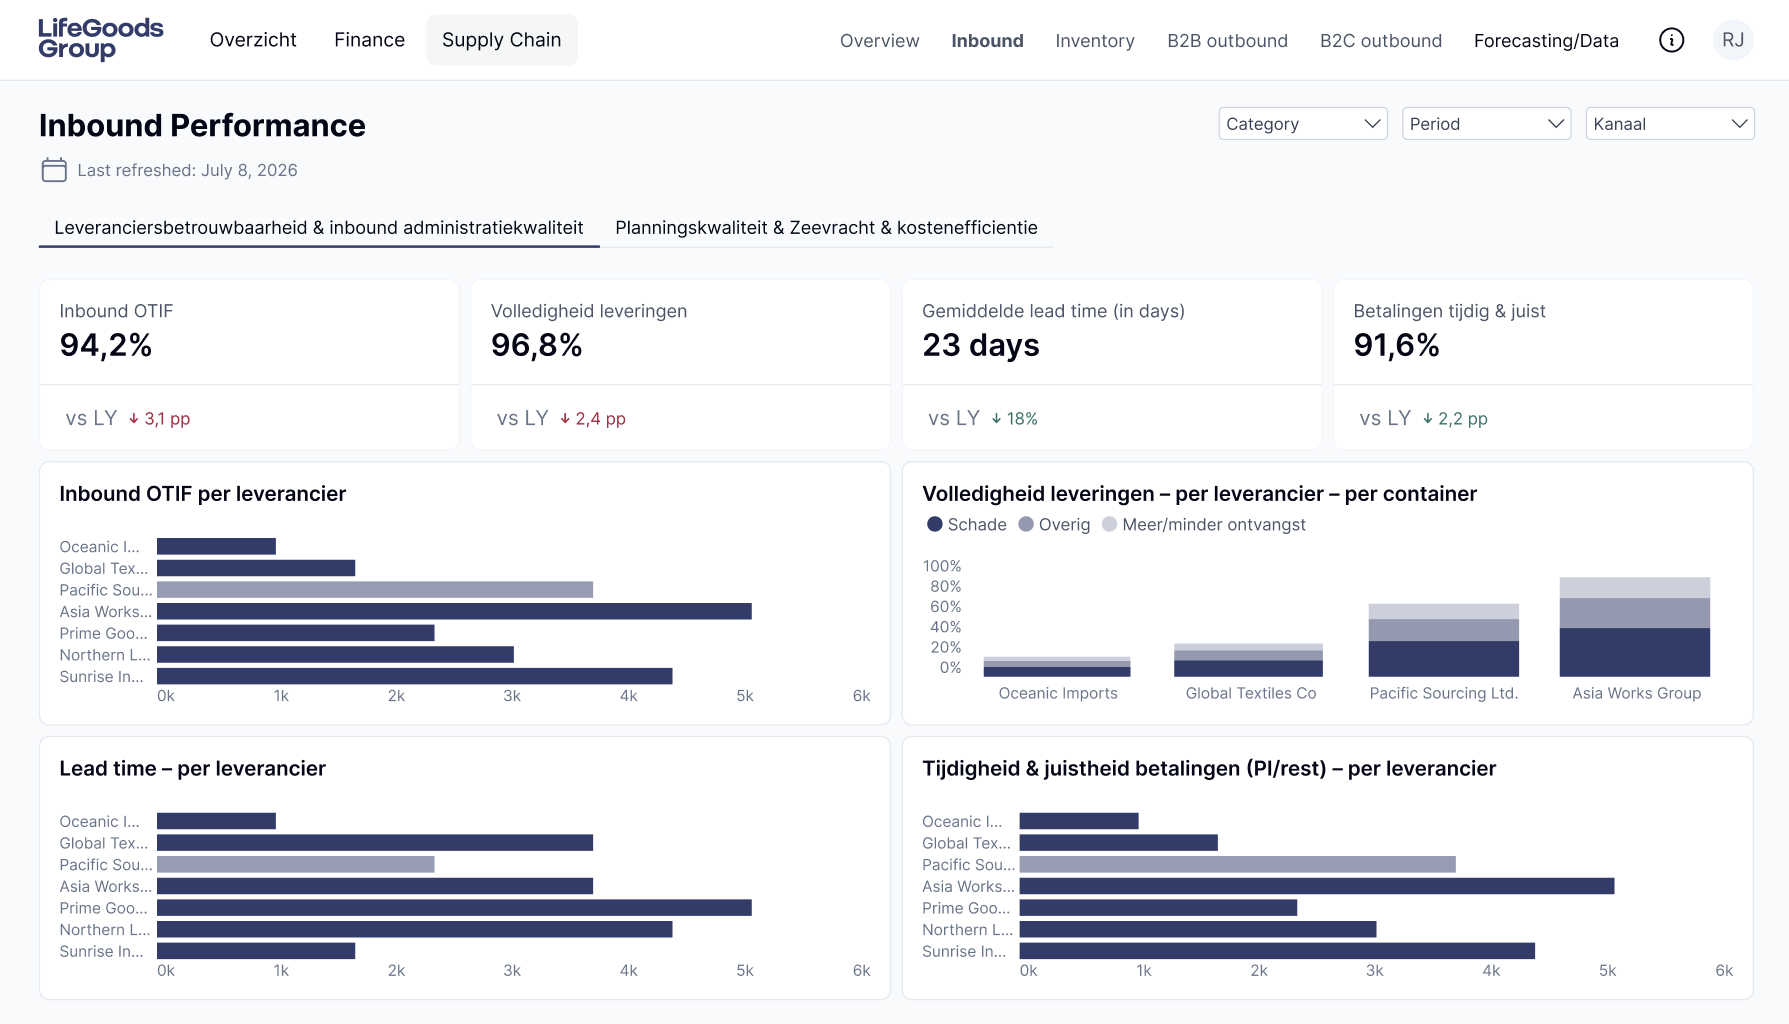Click 'Northern L...' label in betalingen chart
This screenshot has height=1024, width=1789.
(967, 929)
